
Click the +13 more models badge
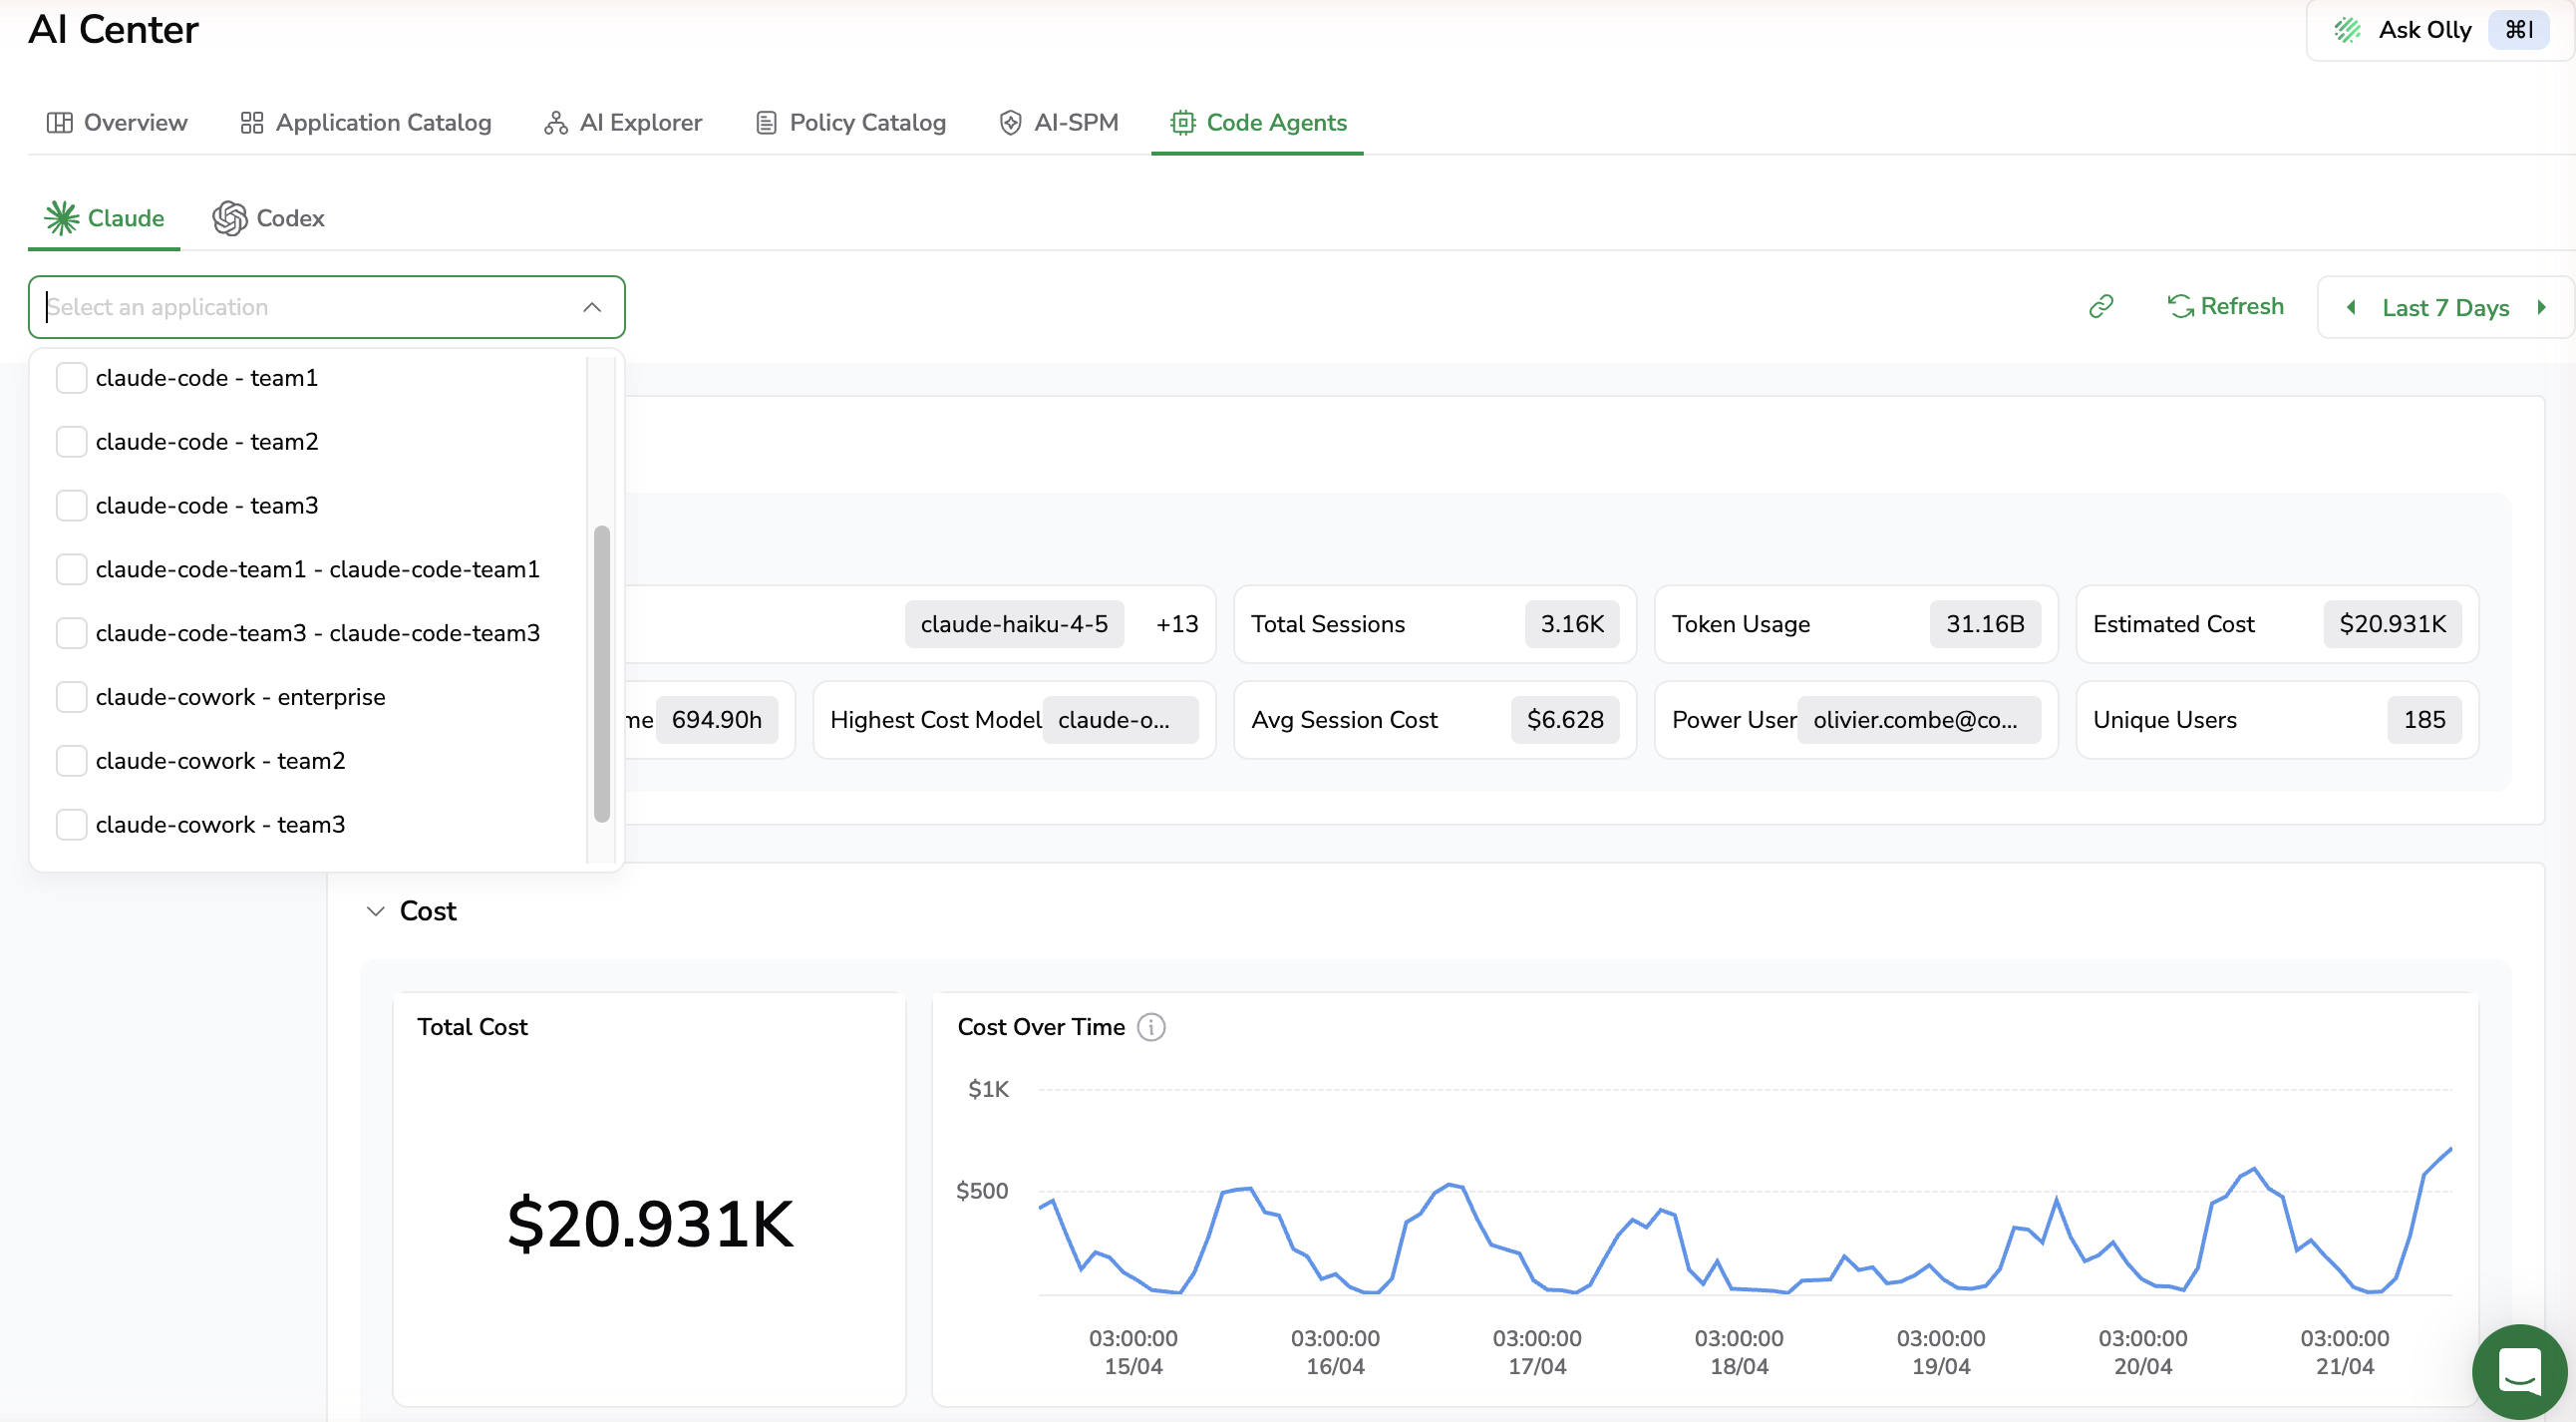point(1176,624)
